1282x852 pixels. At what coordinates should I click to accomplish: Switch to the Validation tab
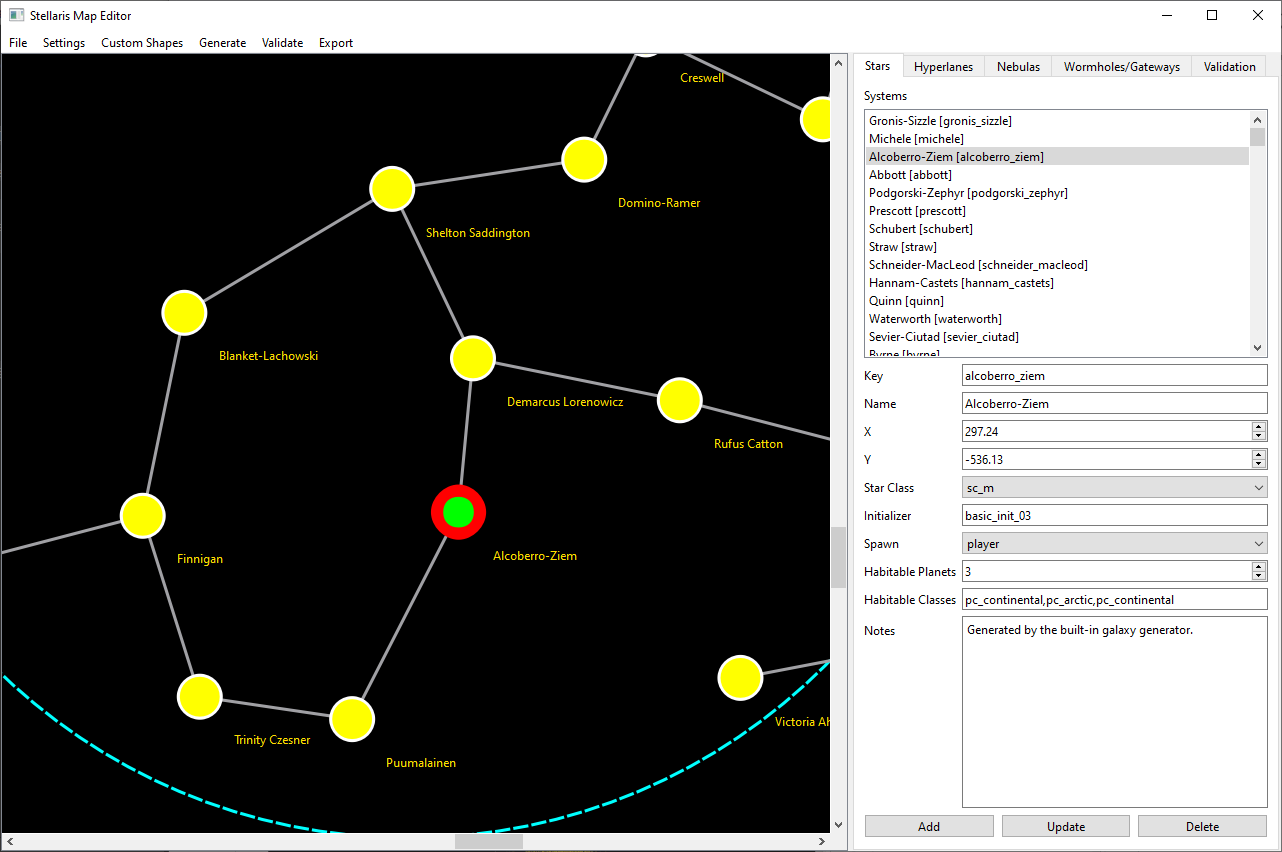click(x=1229, y=67)
